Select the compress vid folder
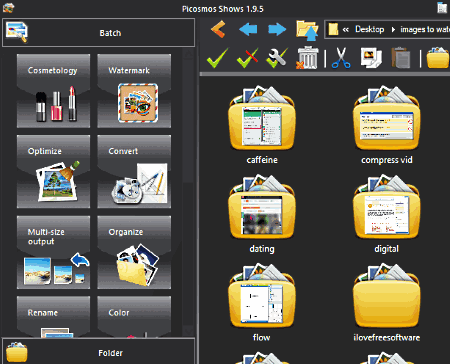Screen dimensions: 450x364 387,125
